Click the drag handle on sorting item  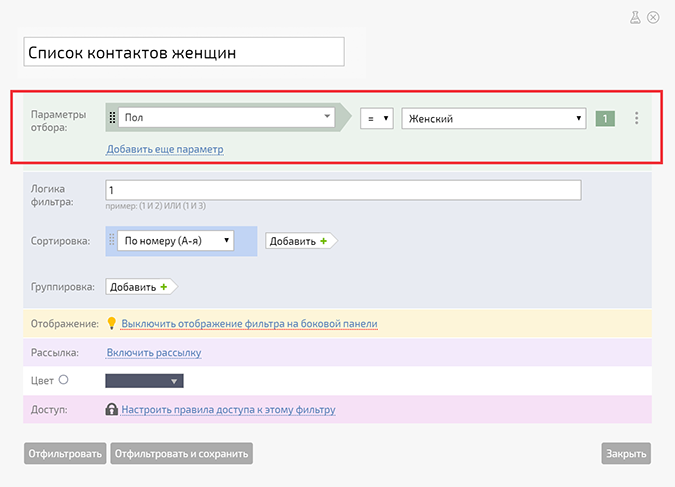click(x=112, y=240)
